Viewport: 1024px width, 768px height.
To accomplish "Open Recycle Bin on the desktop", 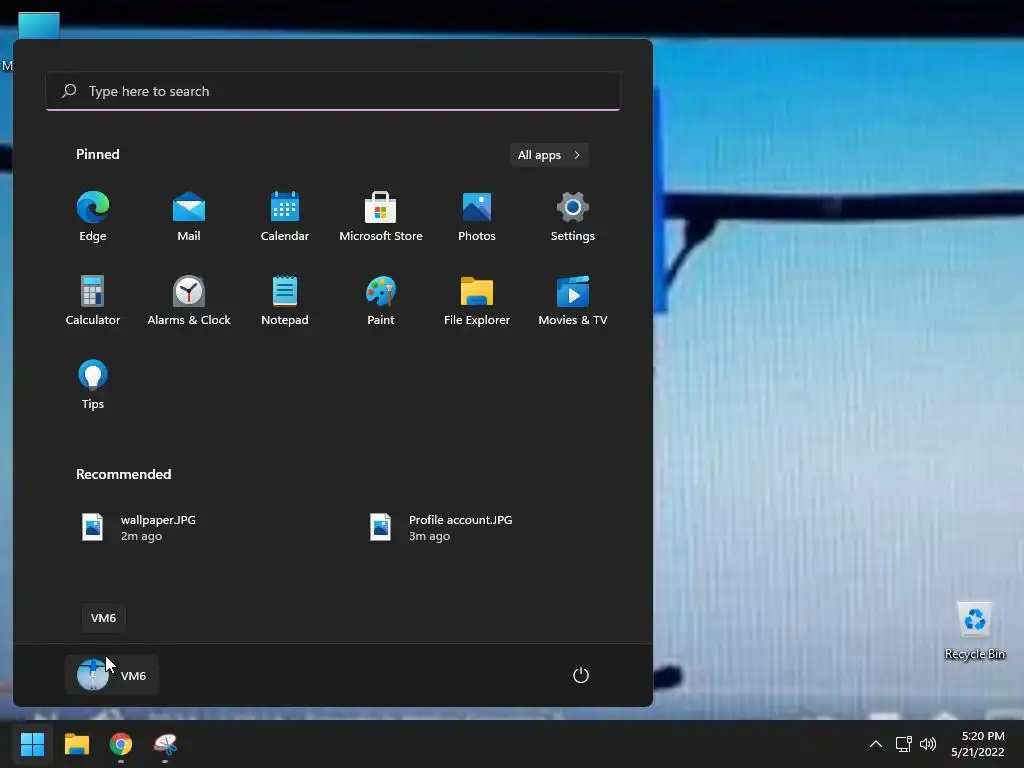I will 974,631.
